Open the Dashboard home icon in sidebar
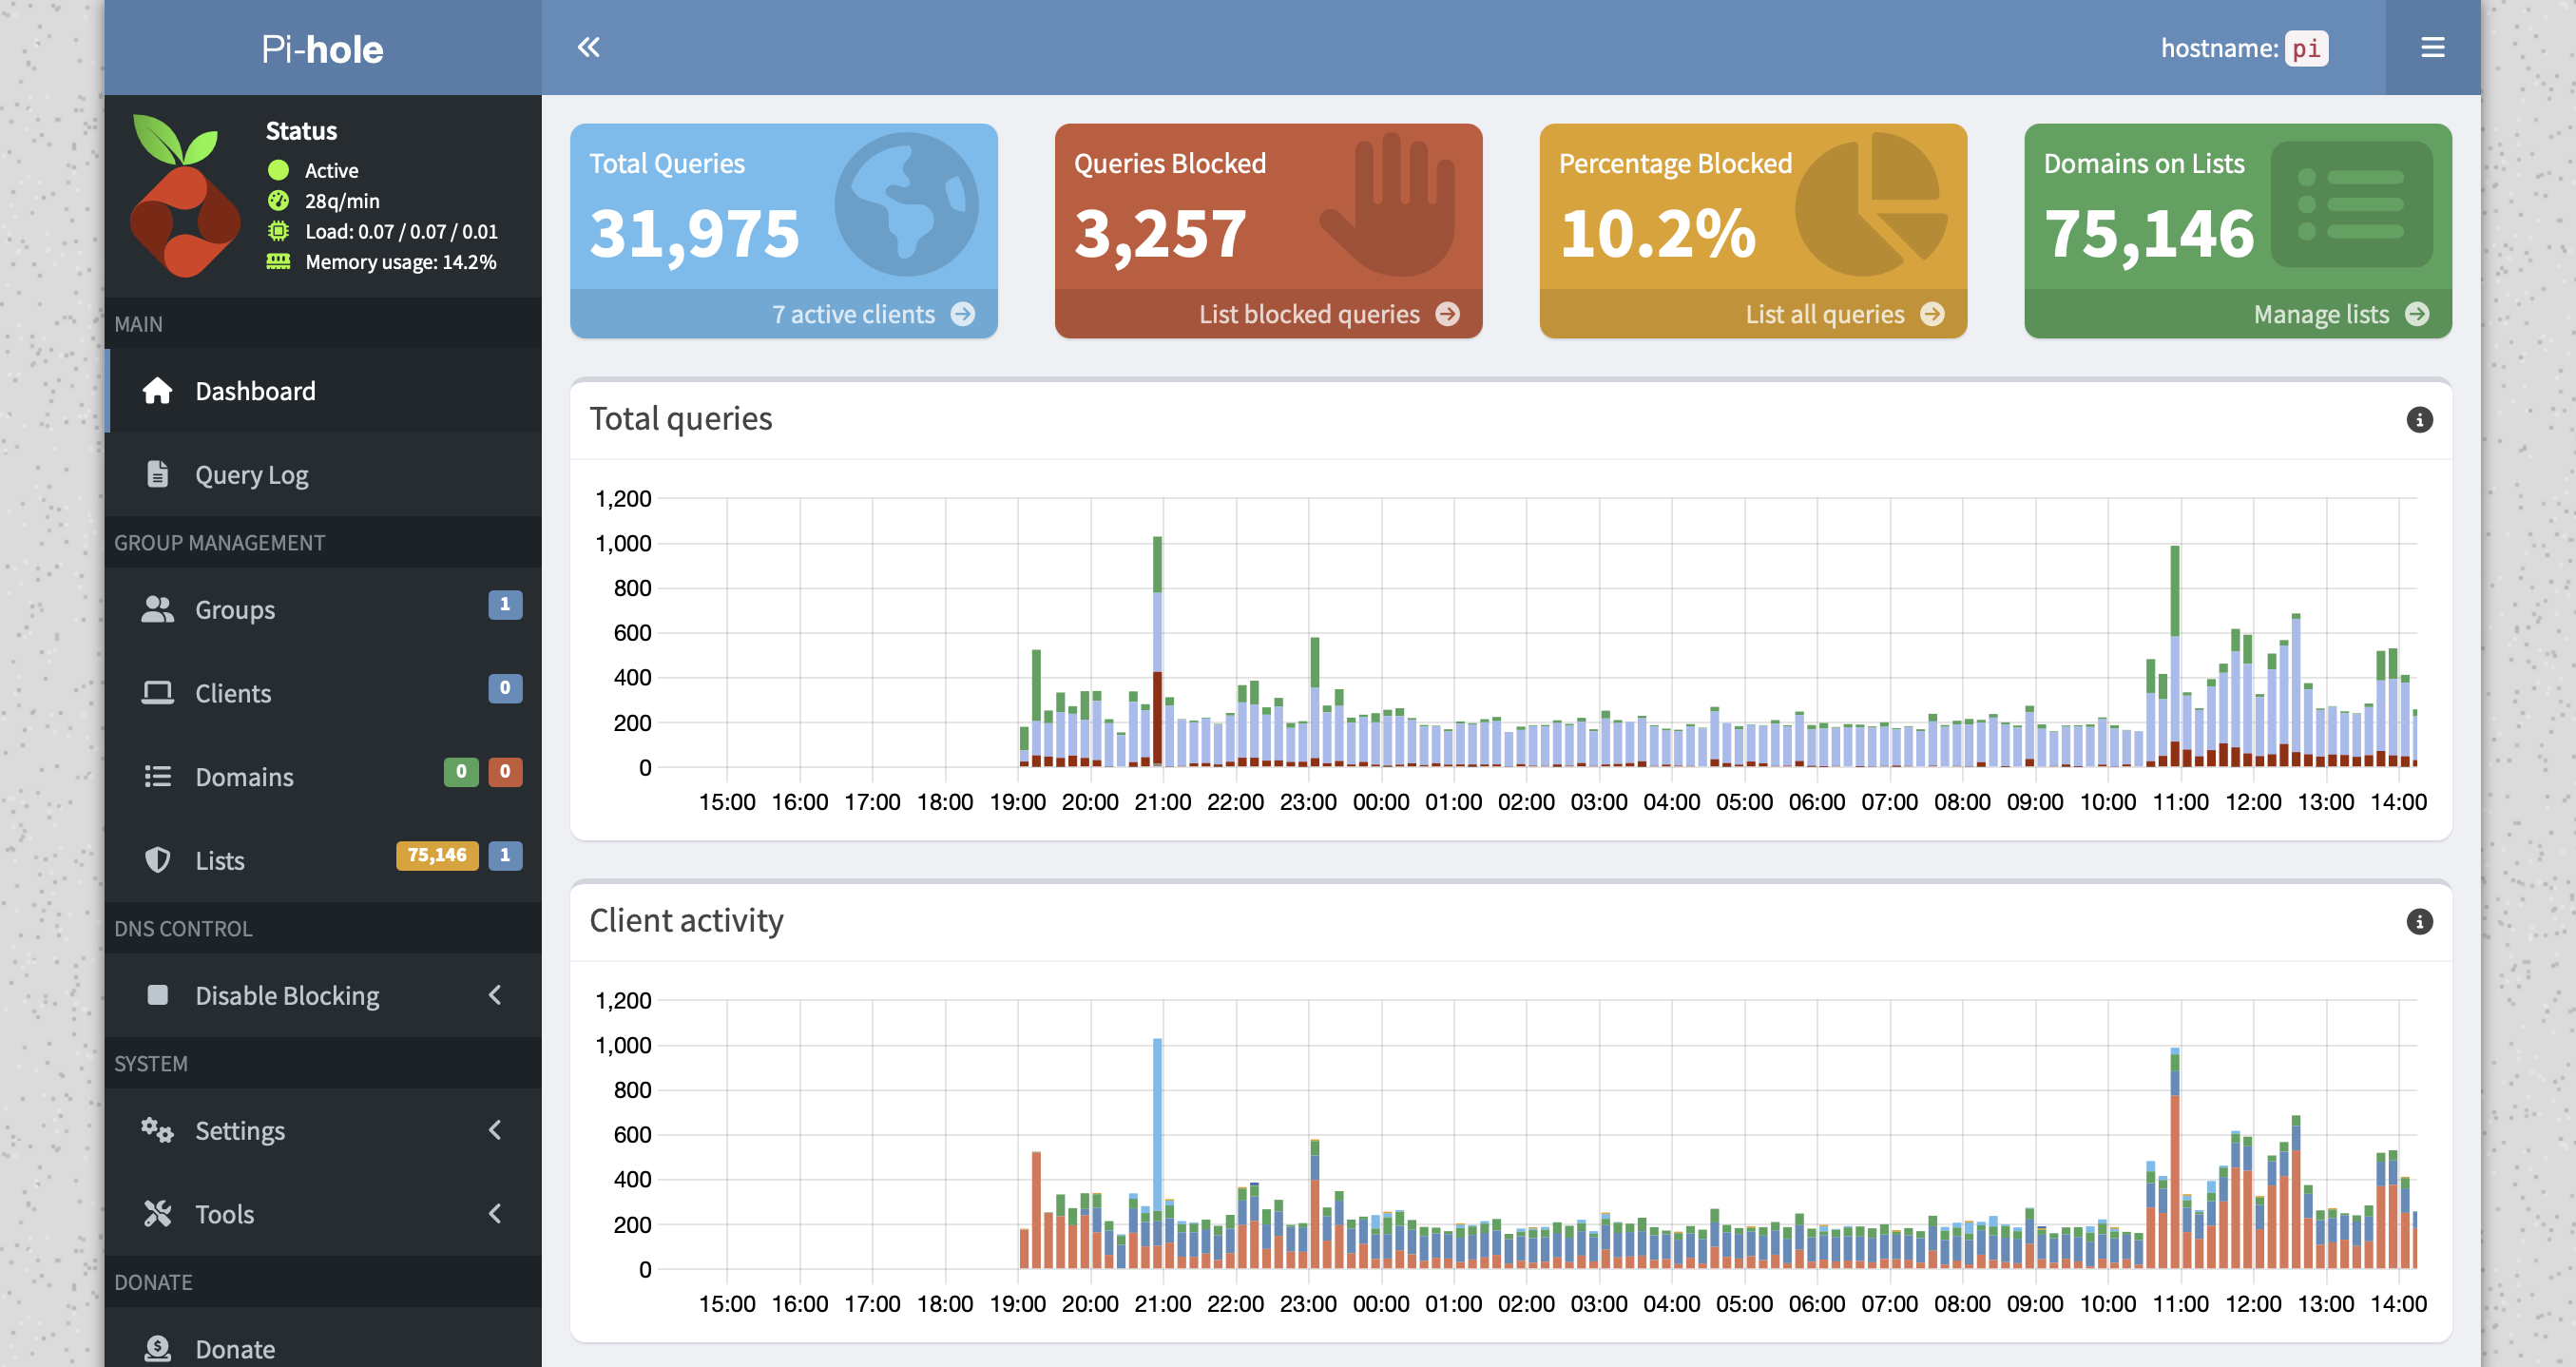The width and height of the screenshot is (2576, 1367). tap(159, 391)
